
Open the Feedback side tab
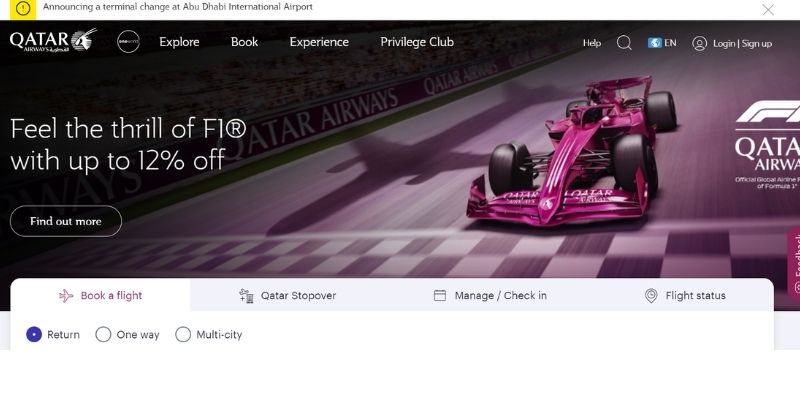coord(794,265)
